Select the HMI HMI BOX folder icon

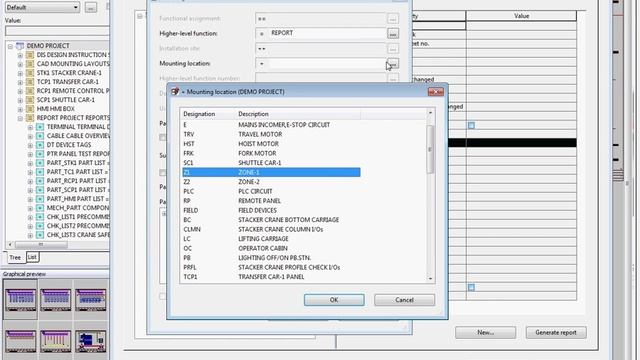click(30, 109)
